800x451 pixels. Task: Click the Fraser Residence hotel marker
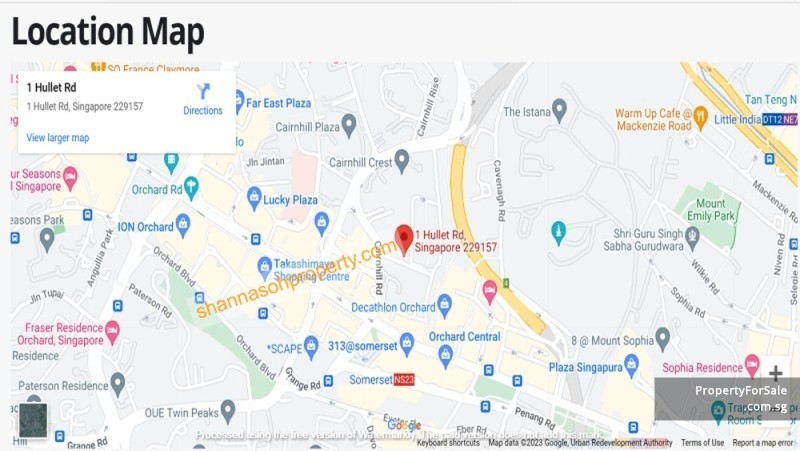[x=112, y=332]
